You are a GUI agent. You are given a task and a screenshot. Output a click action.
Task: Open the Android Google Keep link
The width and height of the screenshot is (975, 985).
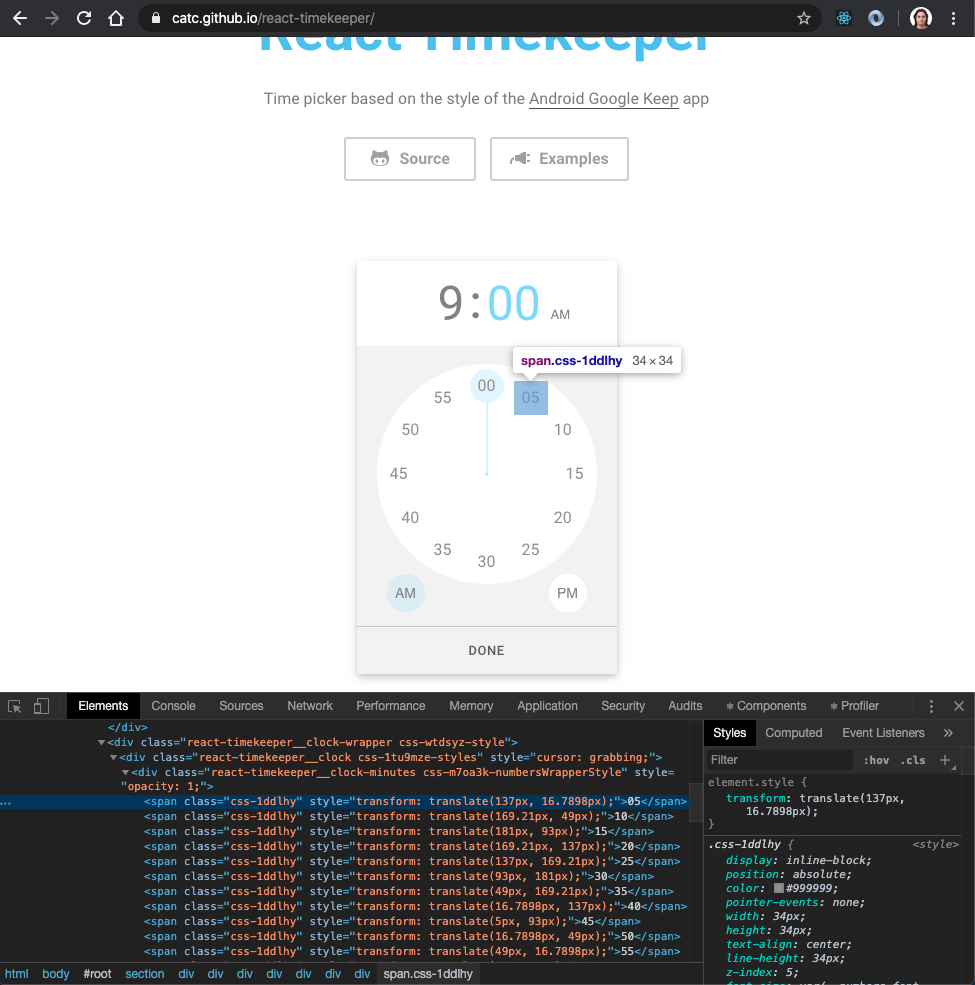(x=603, y=98)
